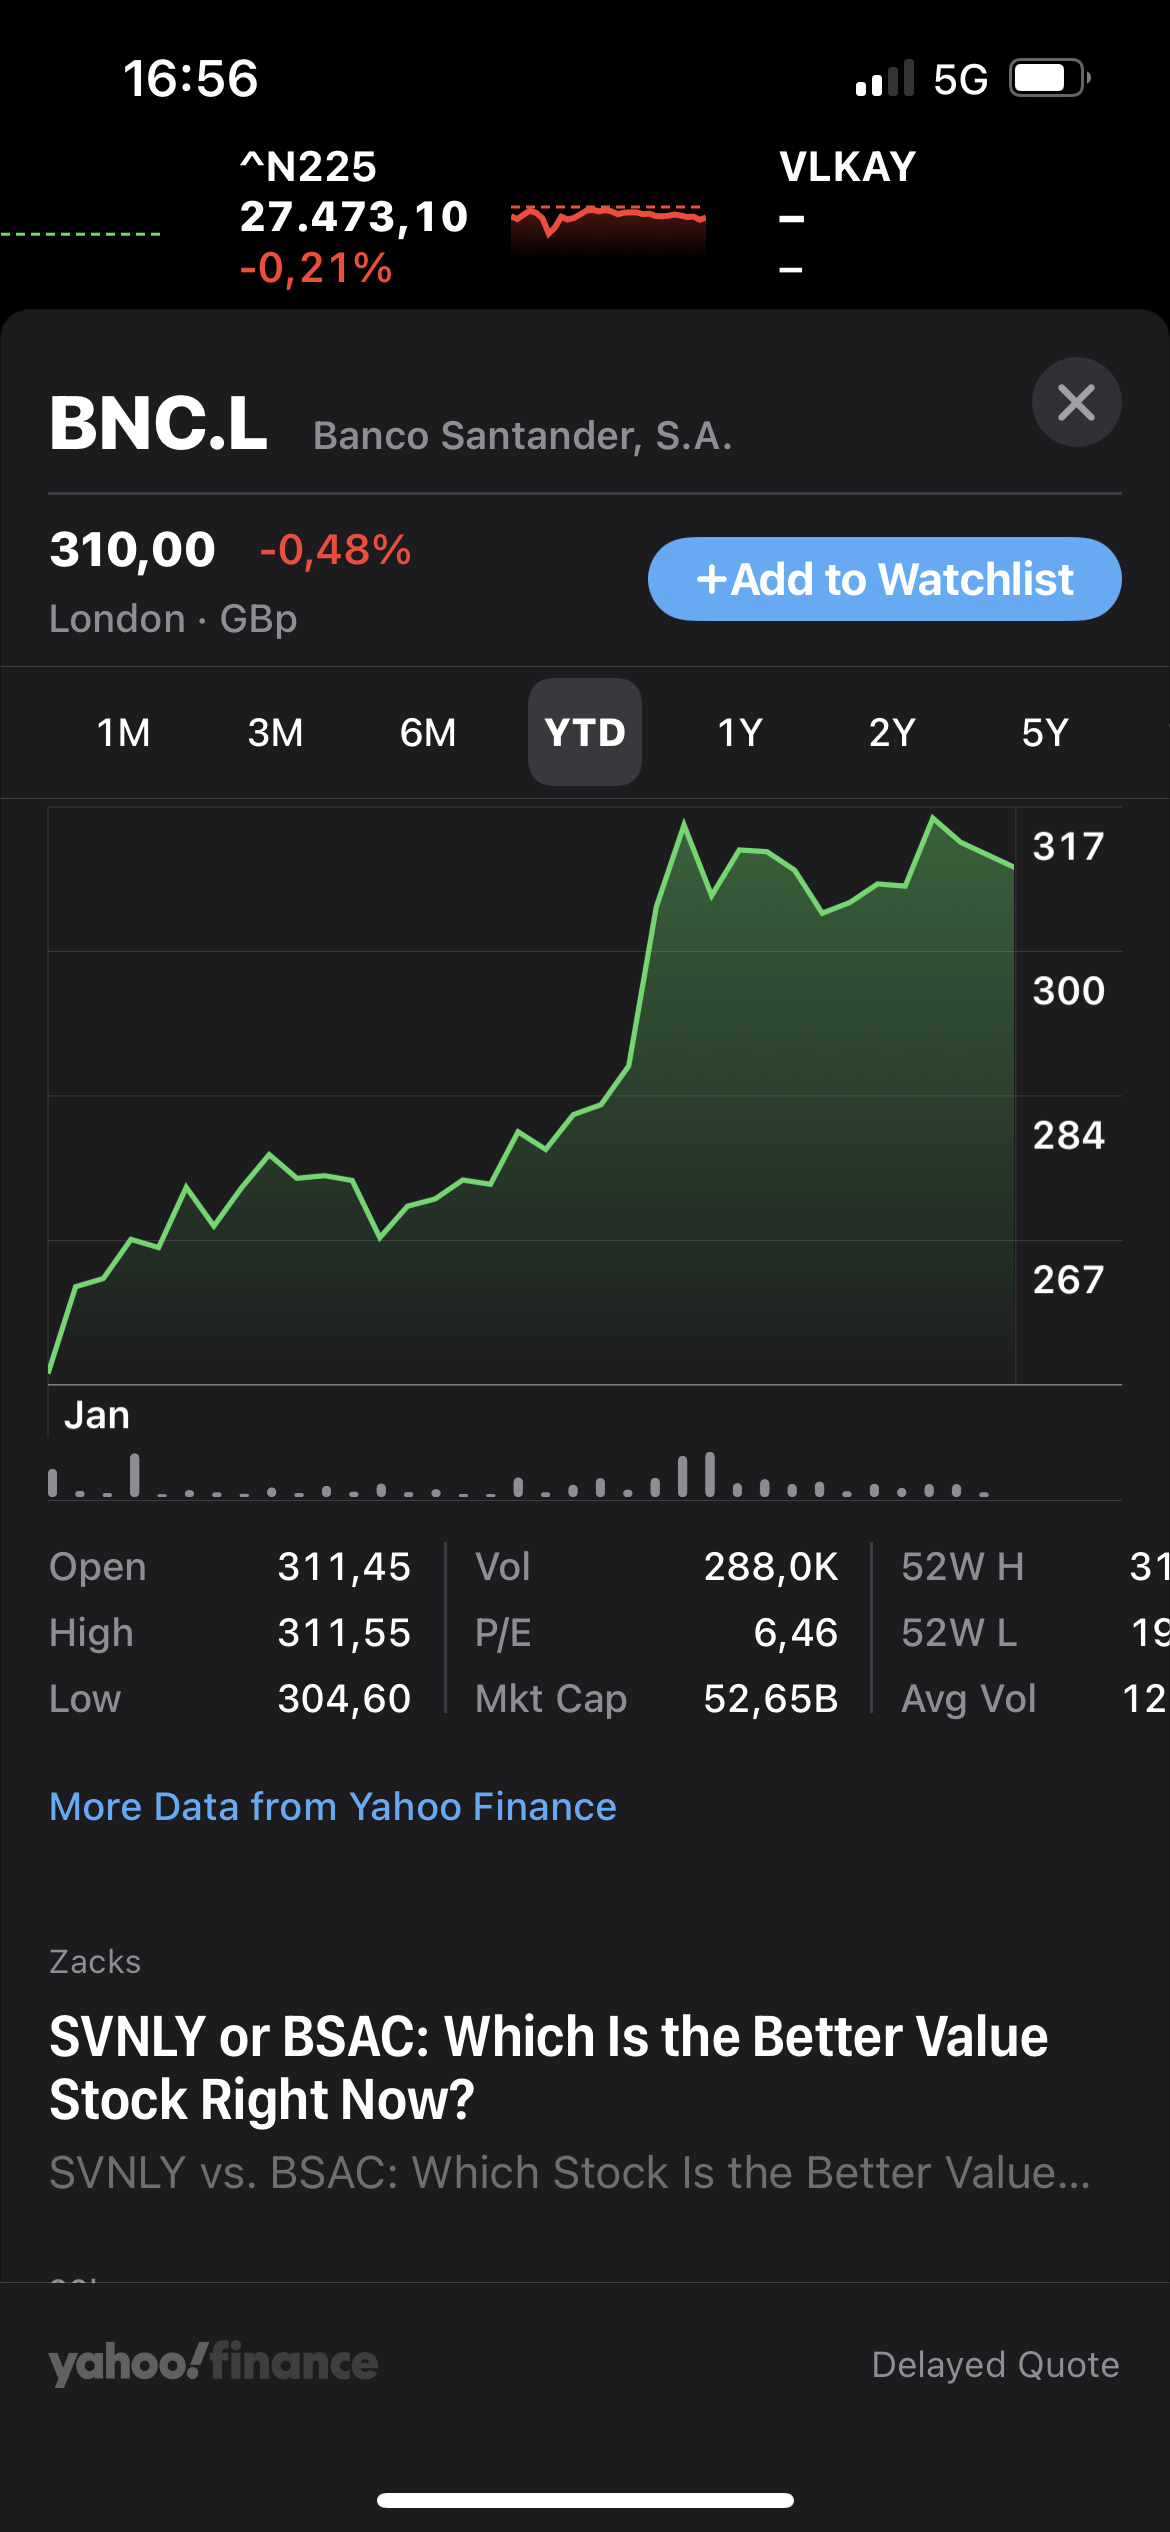Viewport: 1170px width, 2532px height.
Task: Choose the 2Y chart range
Action: pos(892,732)
